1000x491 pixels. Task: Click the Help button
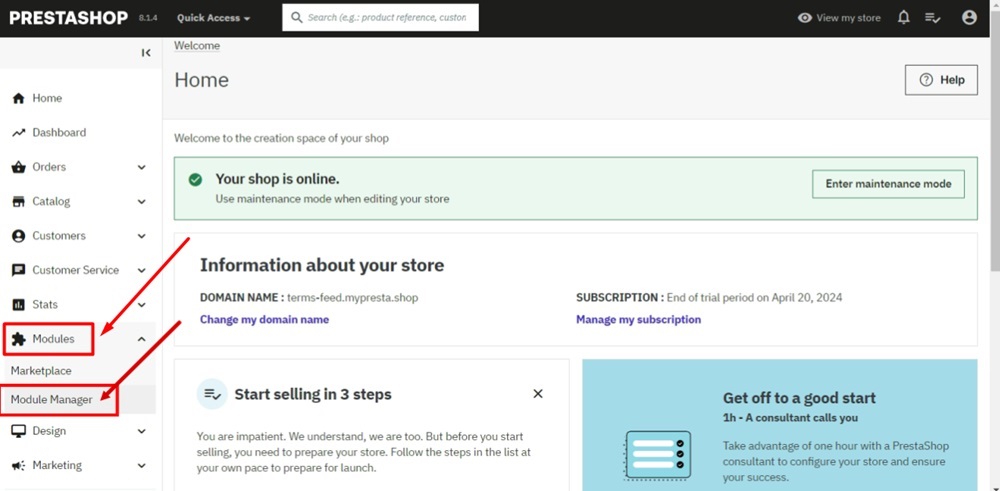pyautogui.click(x=941, y=80)
